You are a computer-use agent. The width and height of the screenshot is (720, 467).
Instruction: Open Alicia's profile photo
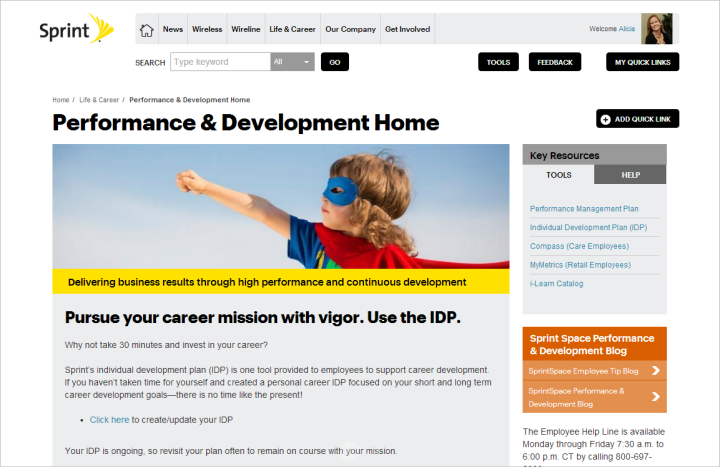click(657, 28)
